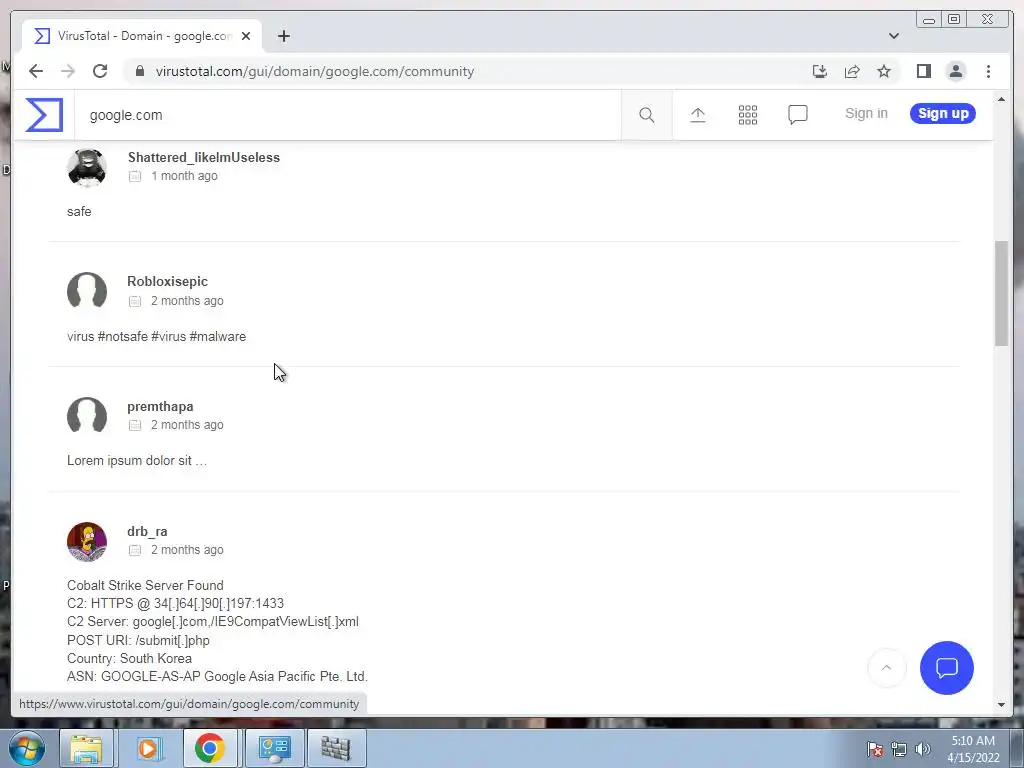The width and height of the screenshot is (1024, 768).
Task: Share this page icon
Action: click(x=852, y=71)
